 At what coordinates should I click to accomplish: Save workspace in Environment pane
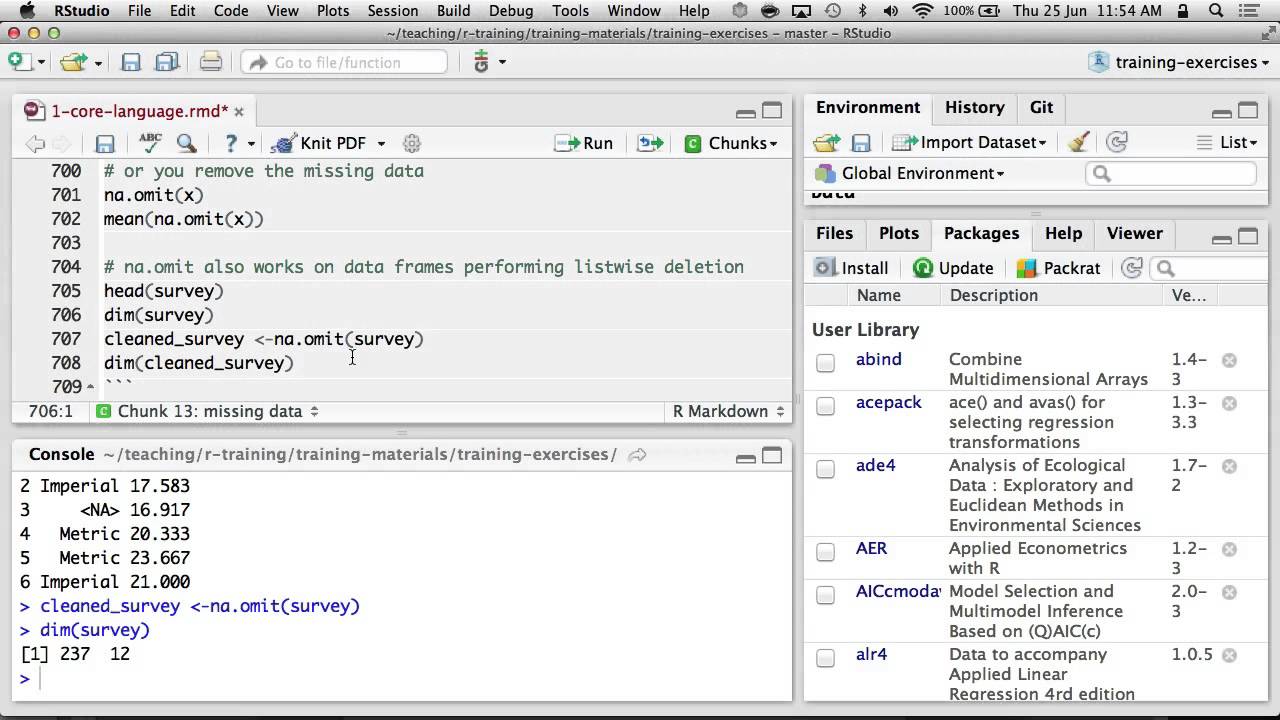pyautogui.click(x=861, y=143)
